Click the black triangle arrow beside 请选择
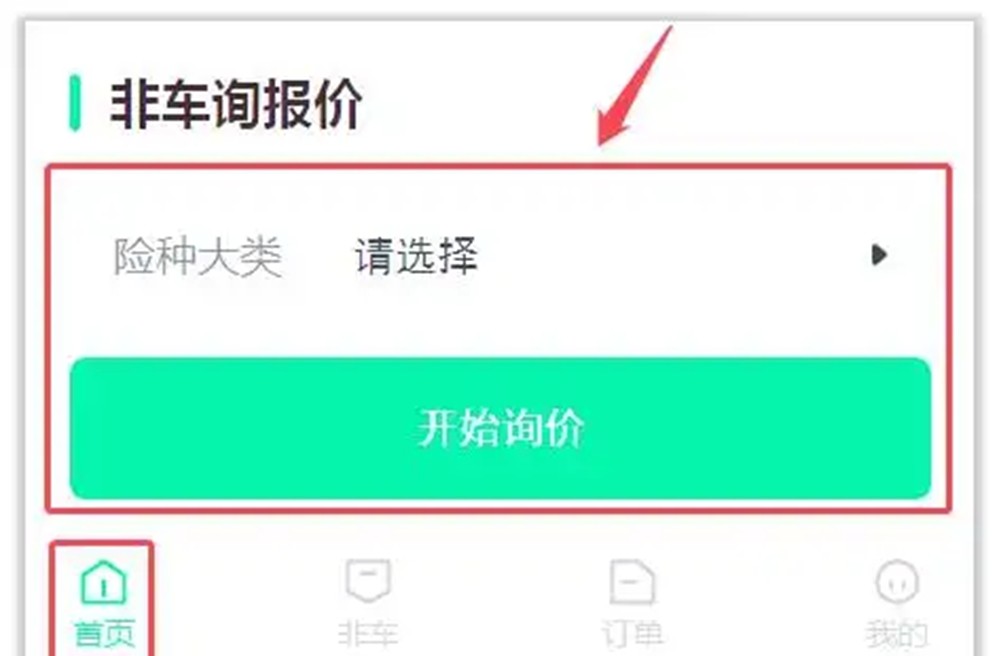 (x=879, y=255)
